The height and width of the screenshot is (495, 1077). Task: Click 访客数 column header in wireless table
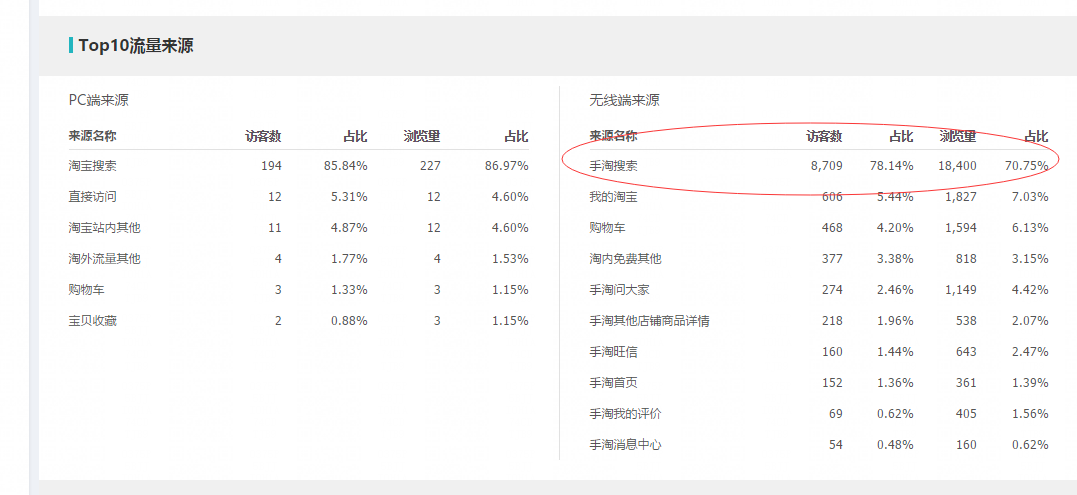click(x=824, y=136)
